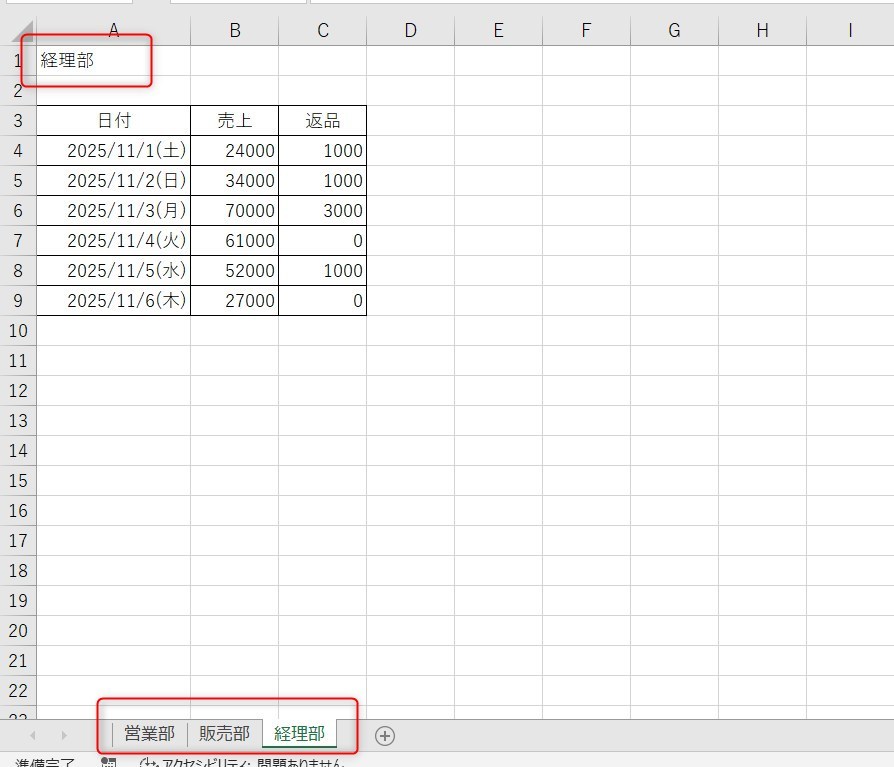Click row 15 header

pyautogui.click(x=17, y=481)
